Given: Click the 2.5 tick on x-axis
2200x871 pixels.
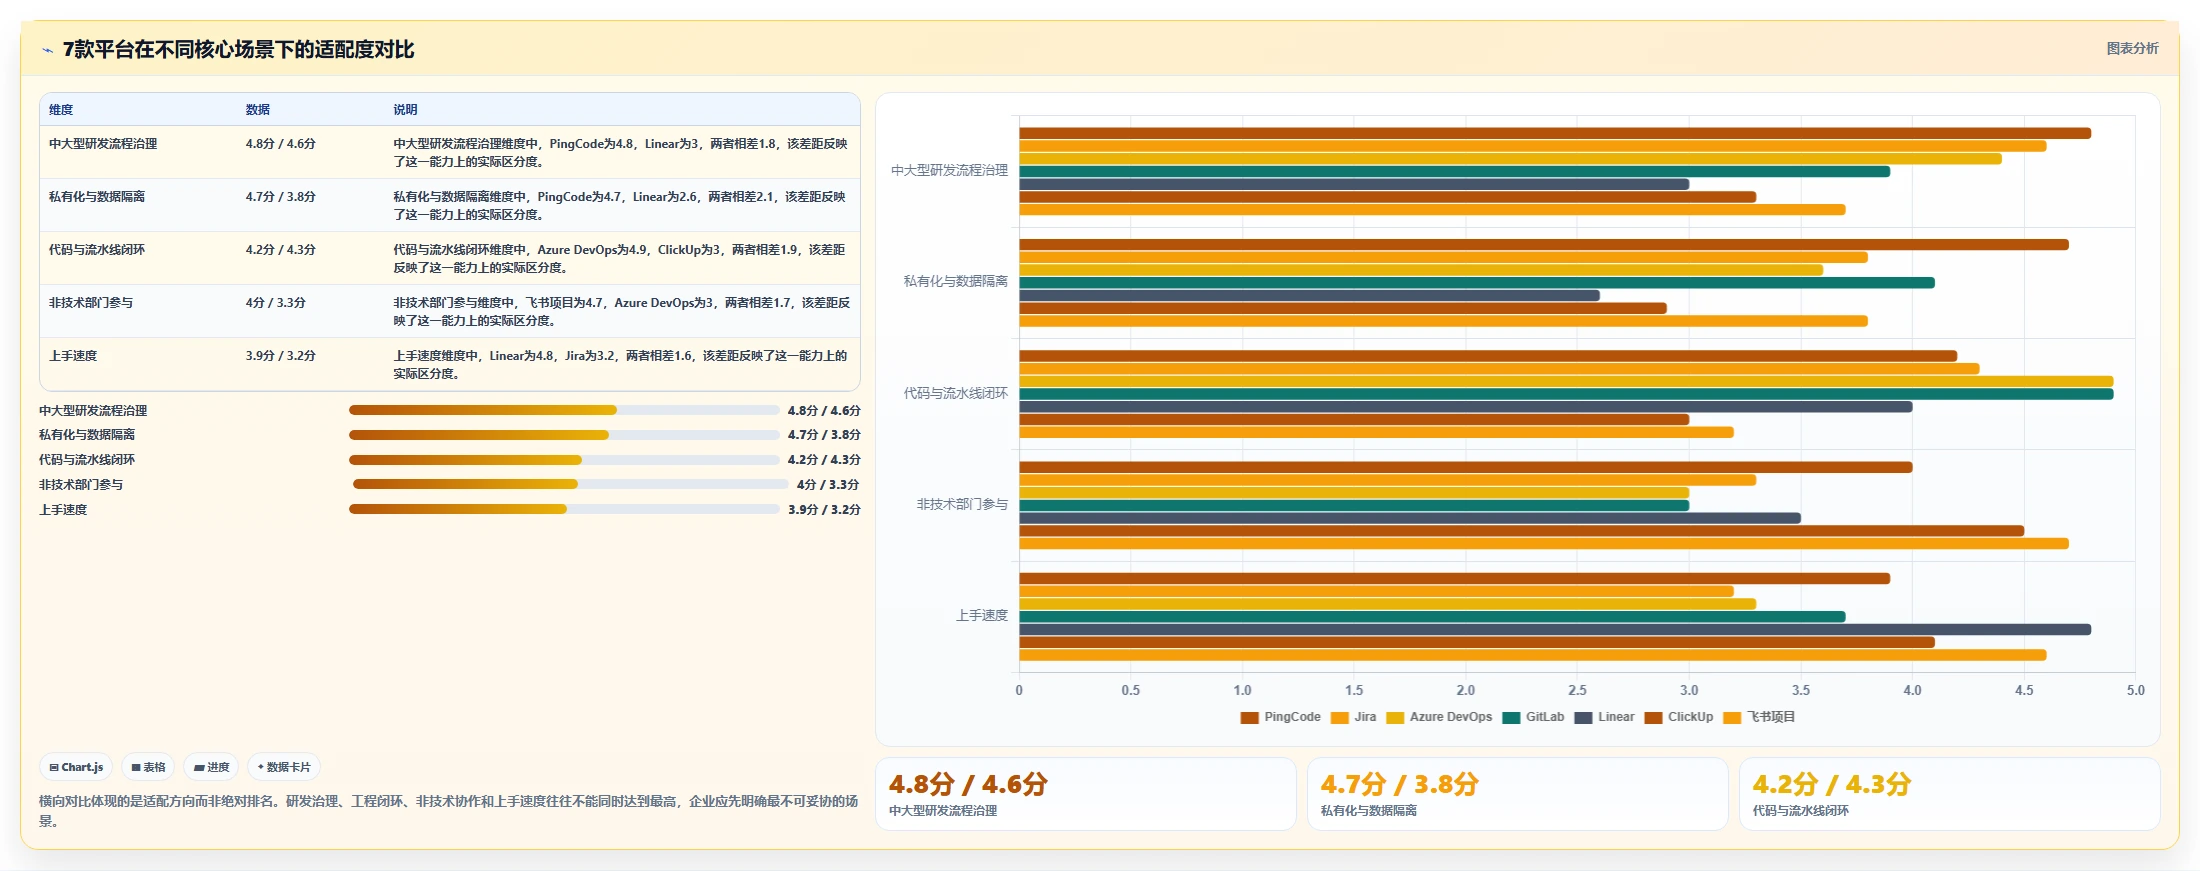Looking at the screenshot, I should tap(1577, 691).
